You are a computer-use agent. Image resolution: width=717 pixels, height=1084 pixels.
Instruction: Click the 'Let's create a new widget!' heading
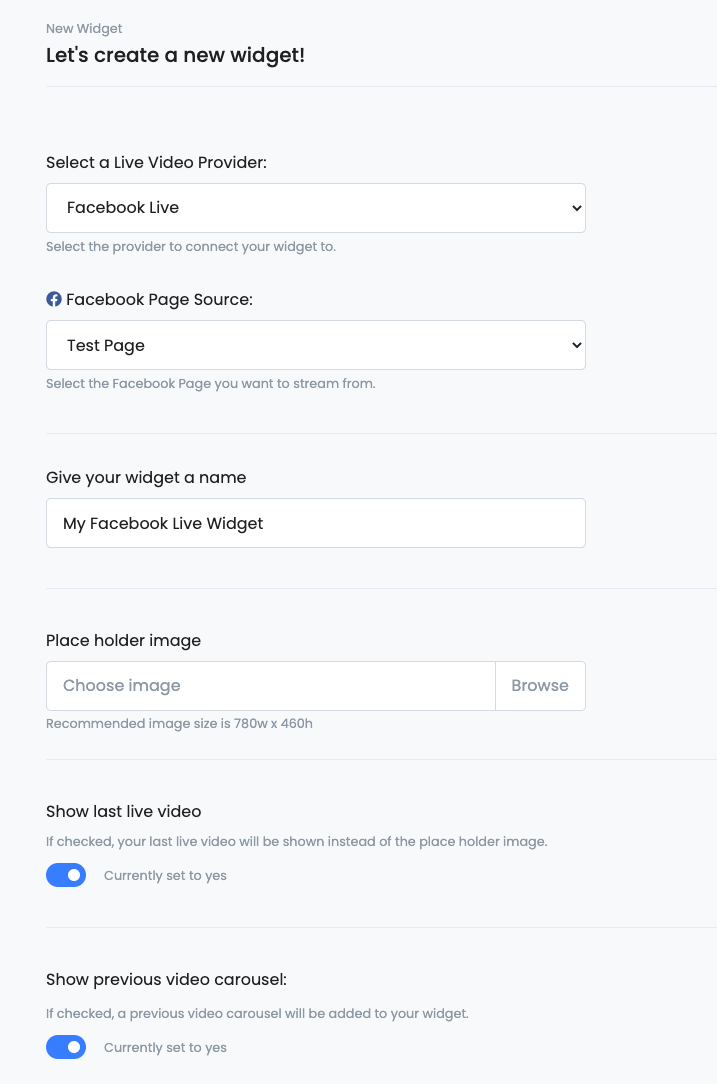tap(176, 55)
